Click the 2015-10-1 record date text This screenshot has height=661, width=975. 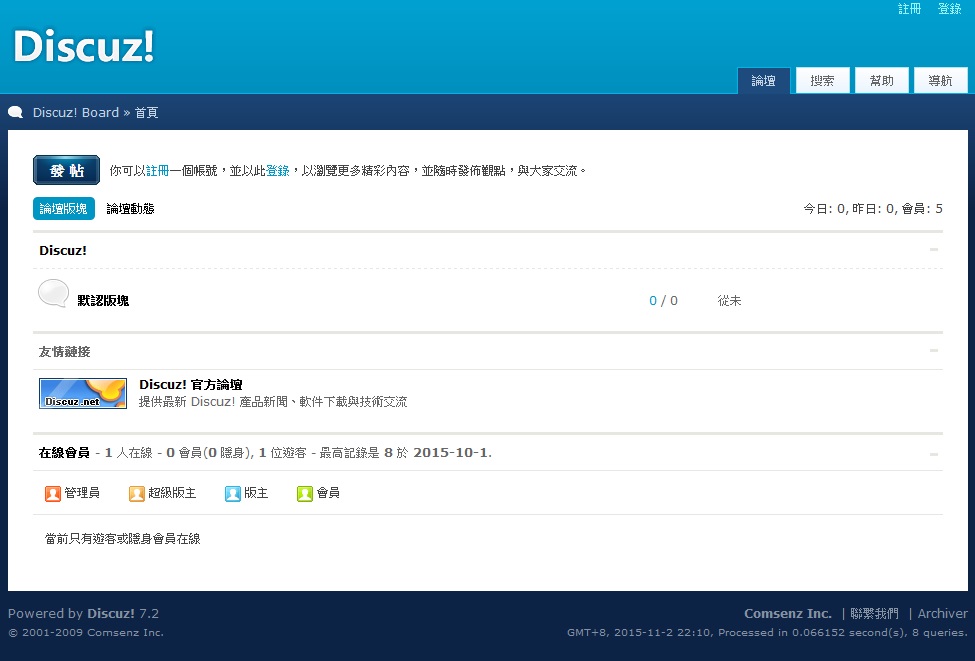point(451,453)
